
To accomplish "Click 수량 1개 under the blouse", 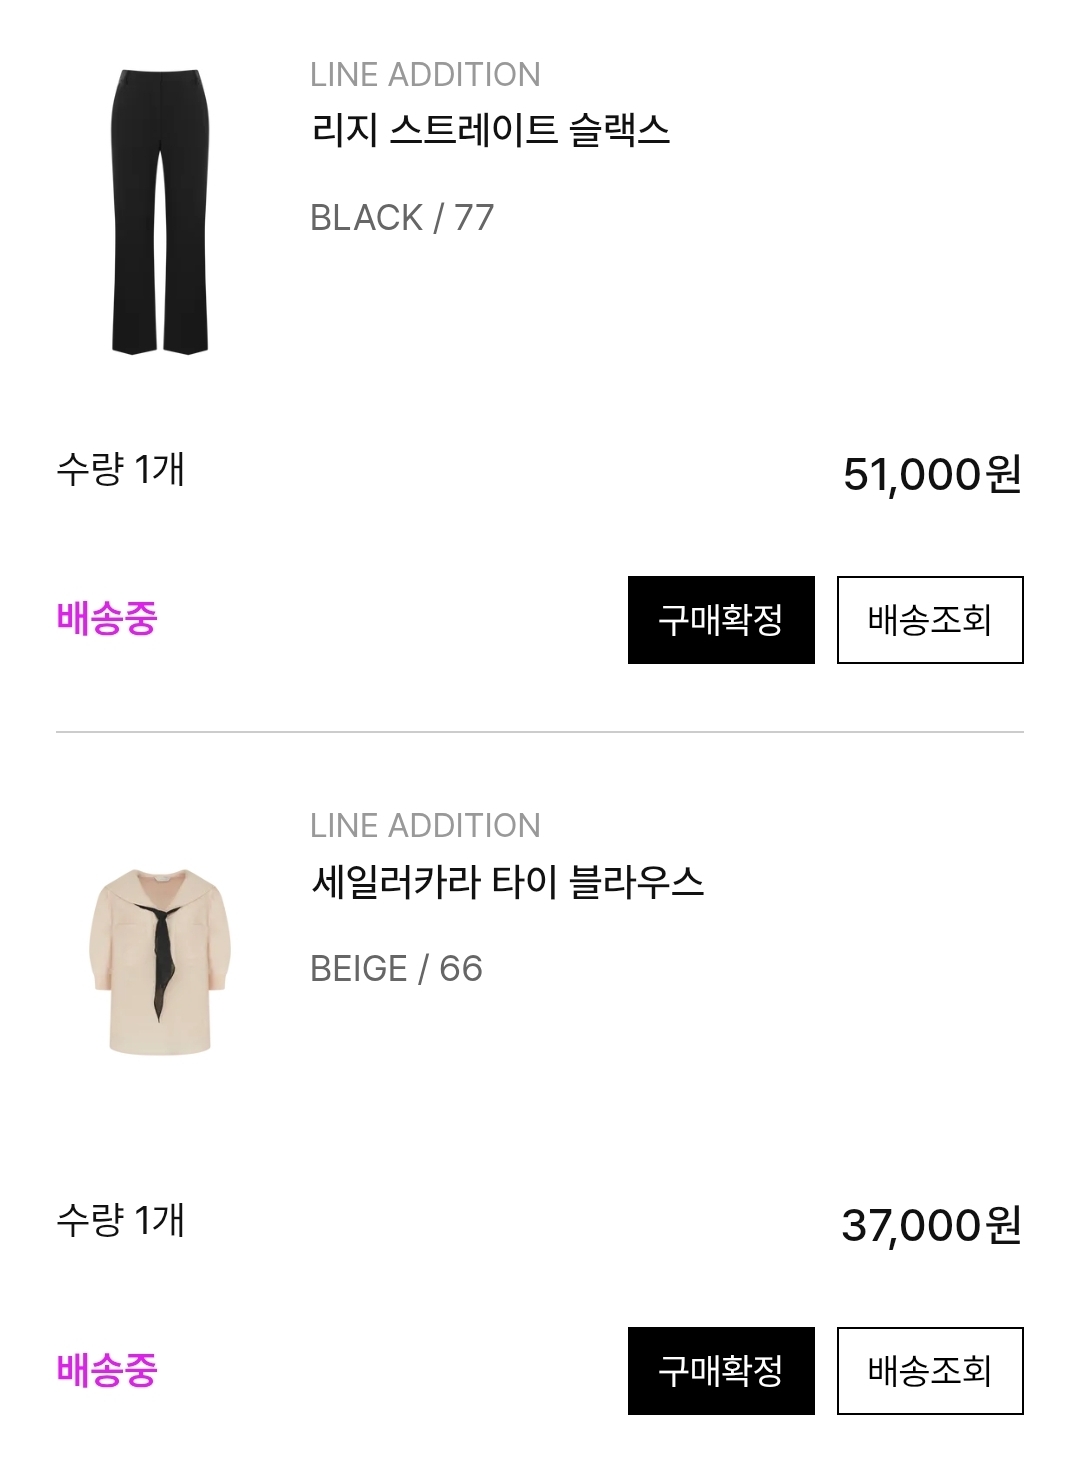I will [120, 1220].
